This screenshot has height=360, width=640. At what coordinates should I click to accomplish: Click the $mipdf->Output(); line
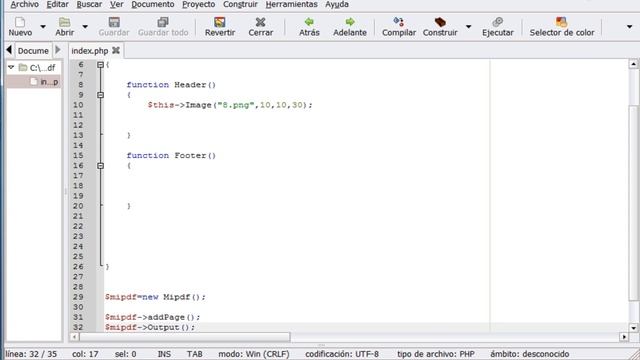click(x=150, y=327)
